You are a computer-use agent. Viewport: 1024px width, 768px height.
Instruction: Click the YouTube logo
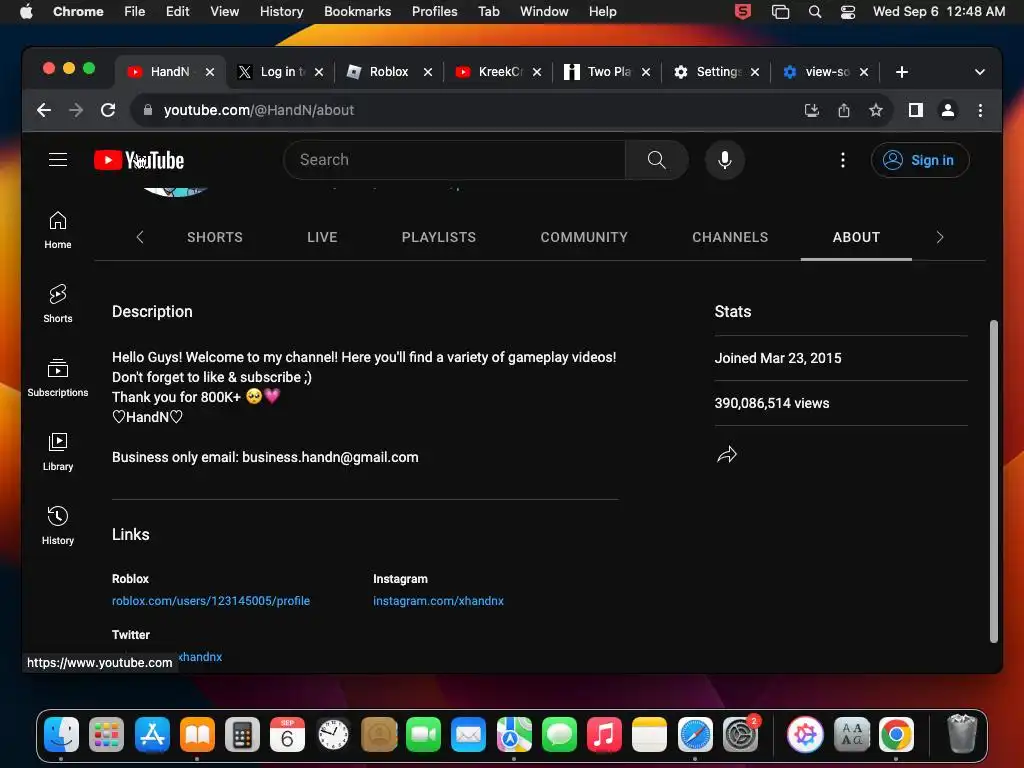(139, 160)
